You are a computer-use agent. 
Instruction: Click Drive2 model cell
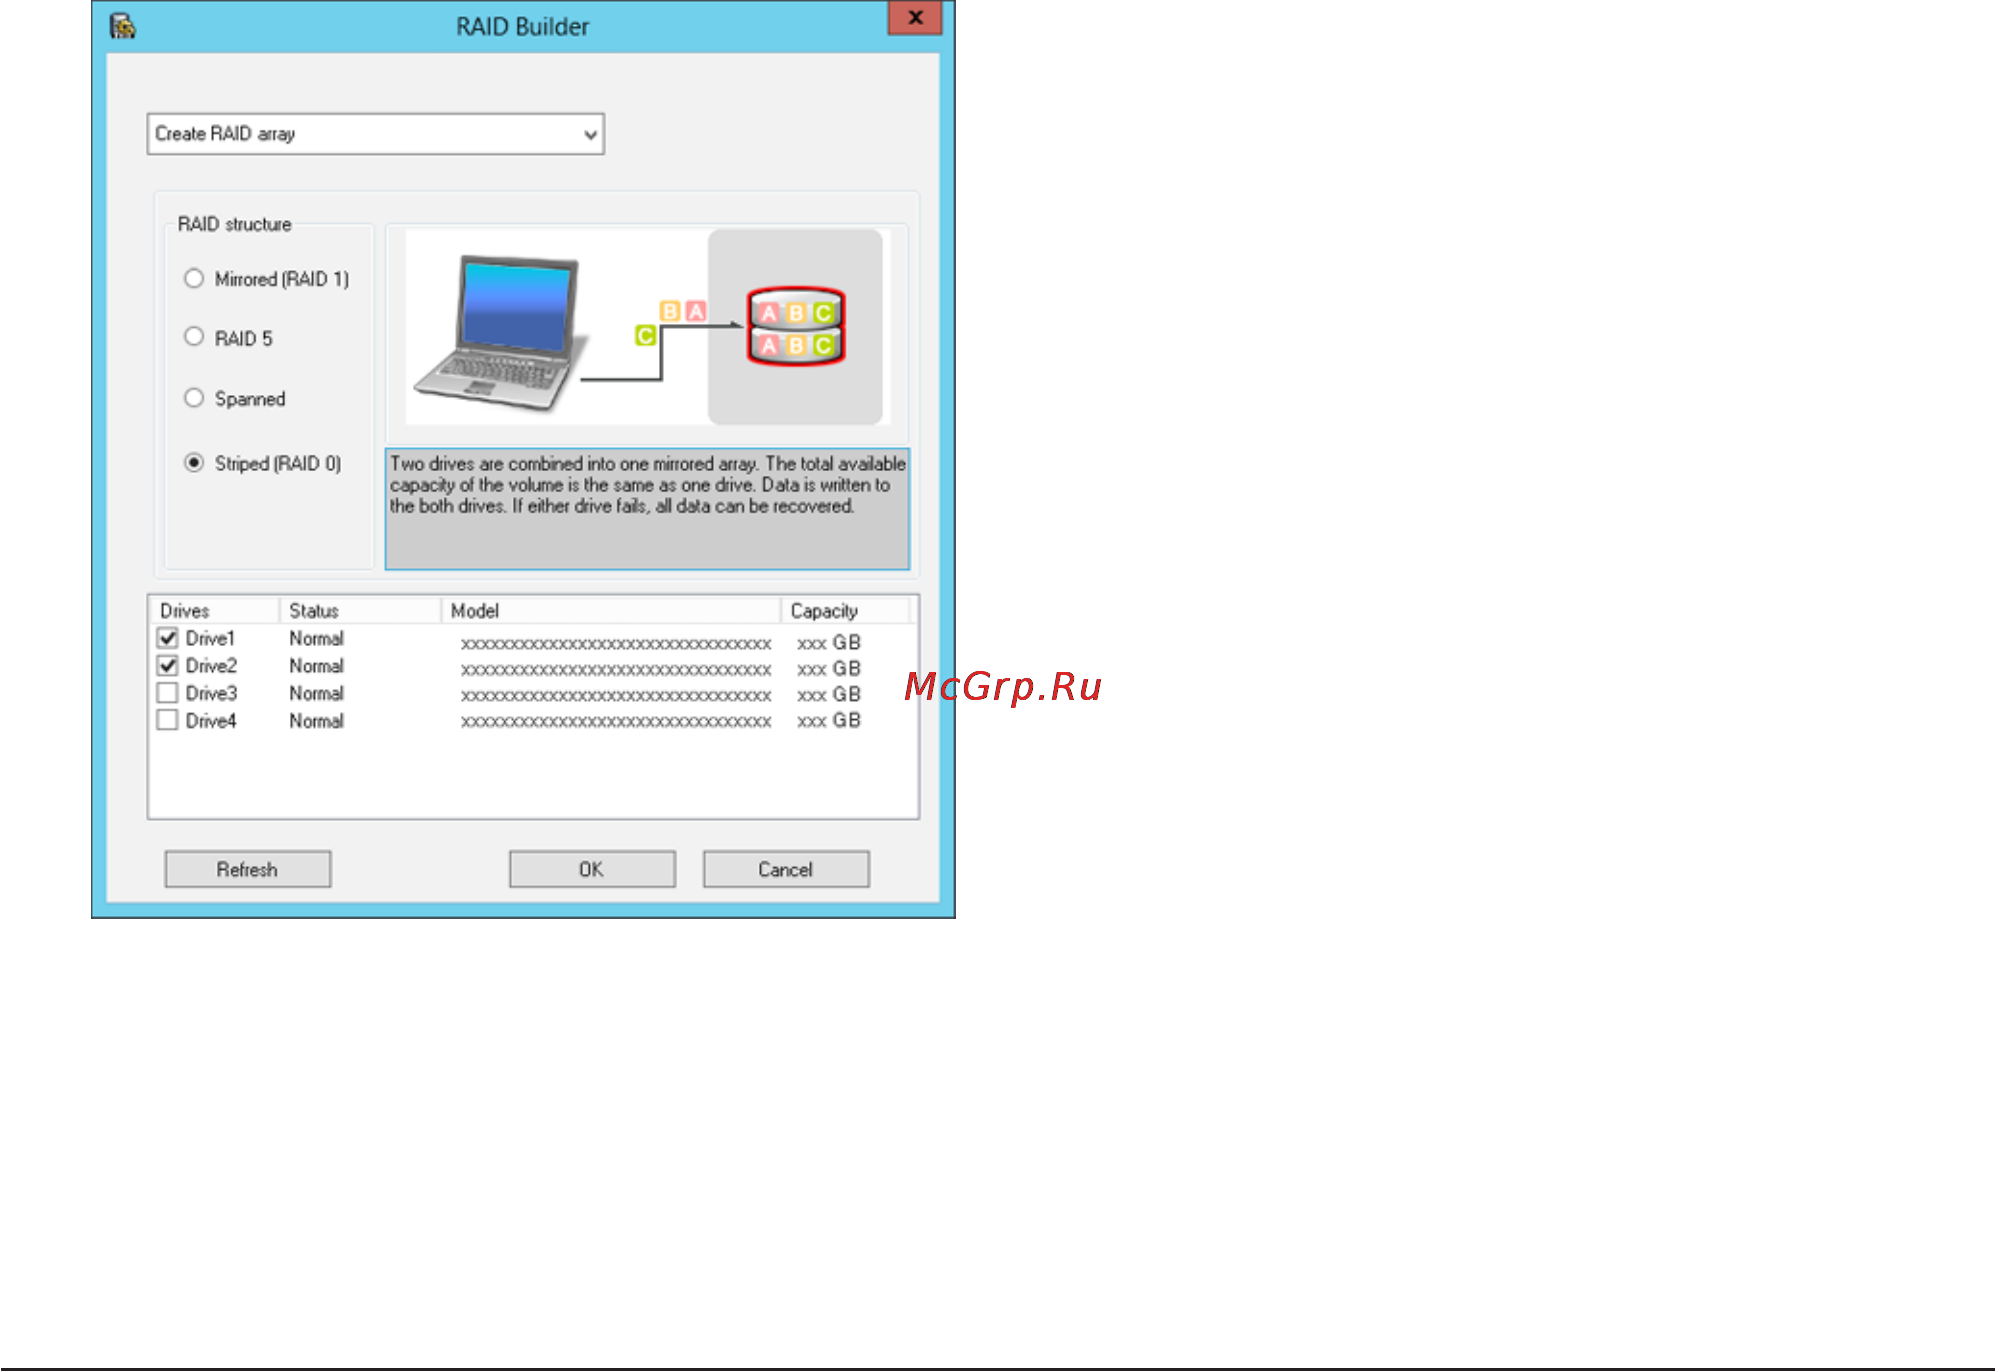[616, 669]
